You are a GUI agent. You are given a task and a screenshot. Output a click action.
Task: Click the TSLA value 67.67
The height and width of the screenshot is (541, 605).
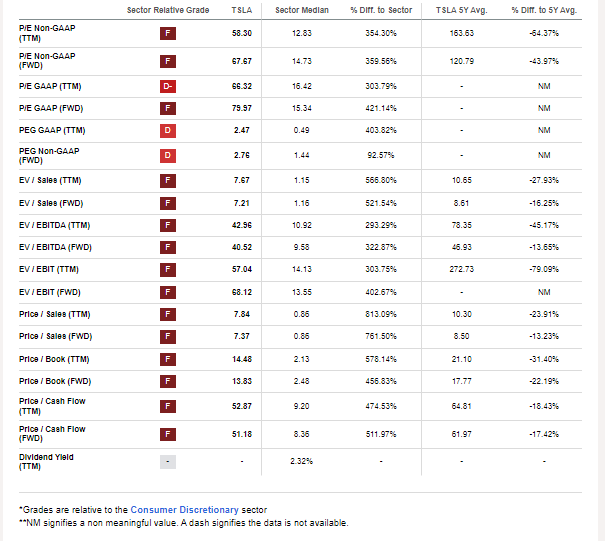click(x=242, y=61)
